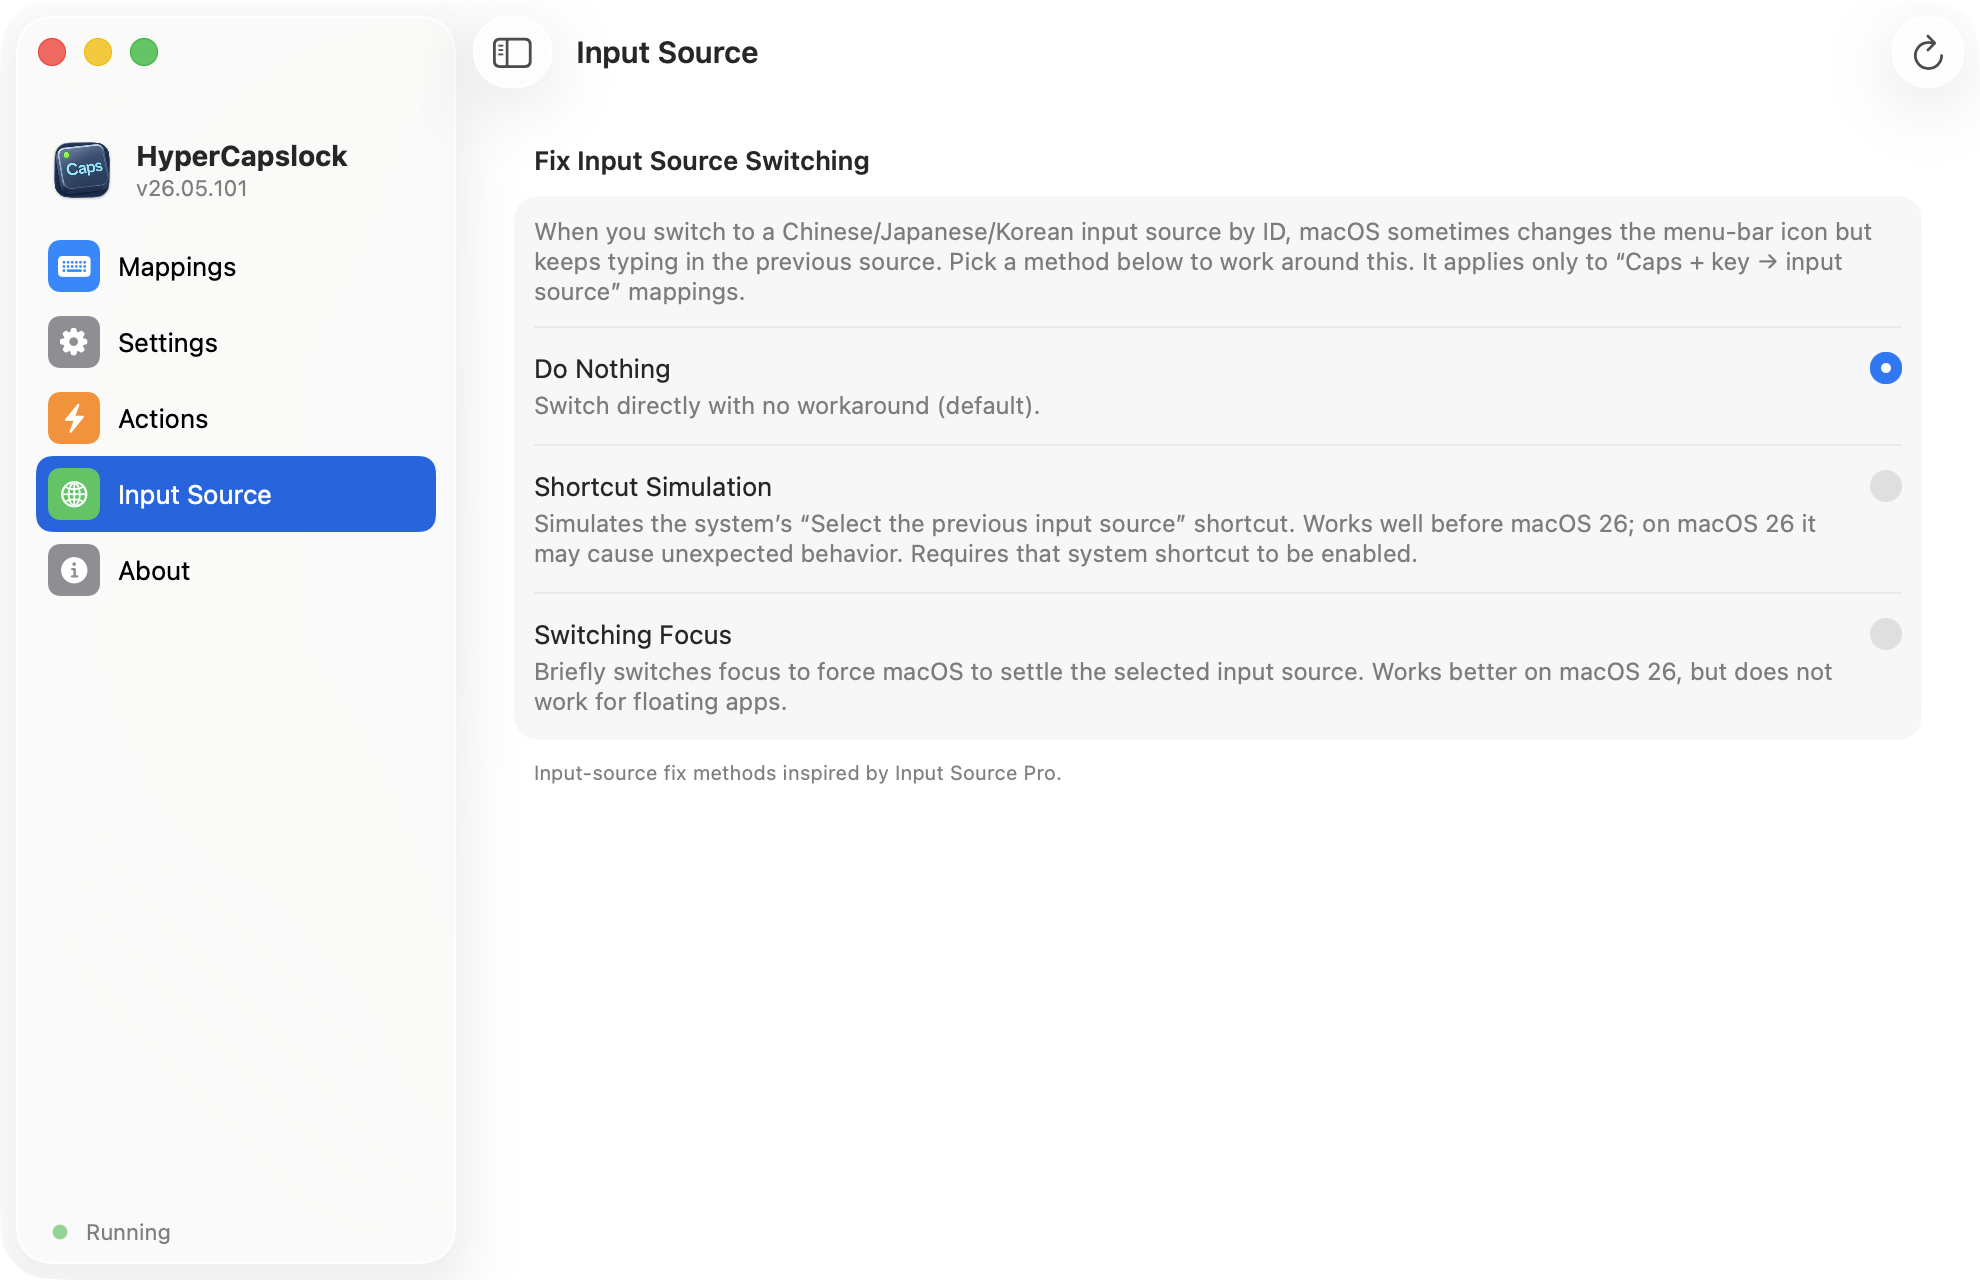Select the Do Nothing radio button
The height and width of the screenshot is (1280, 1980).
click(1885, 368)
